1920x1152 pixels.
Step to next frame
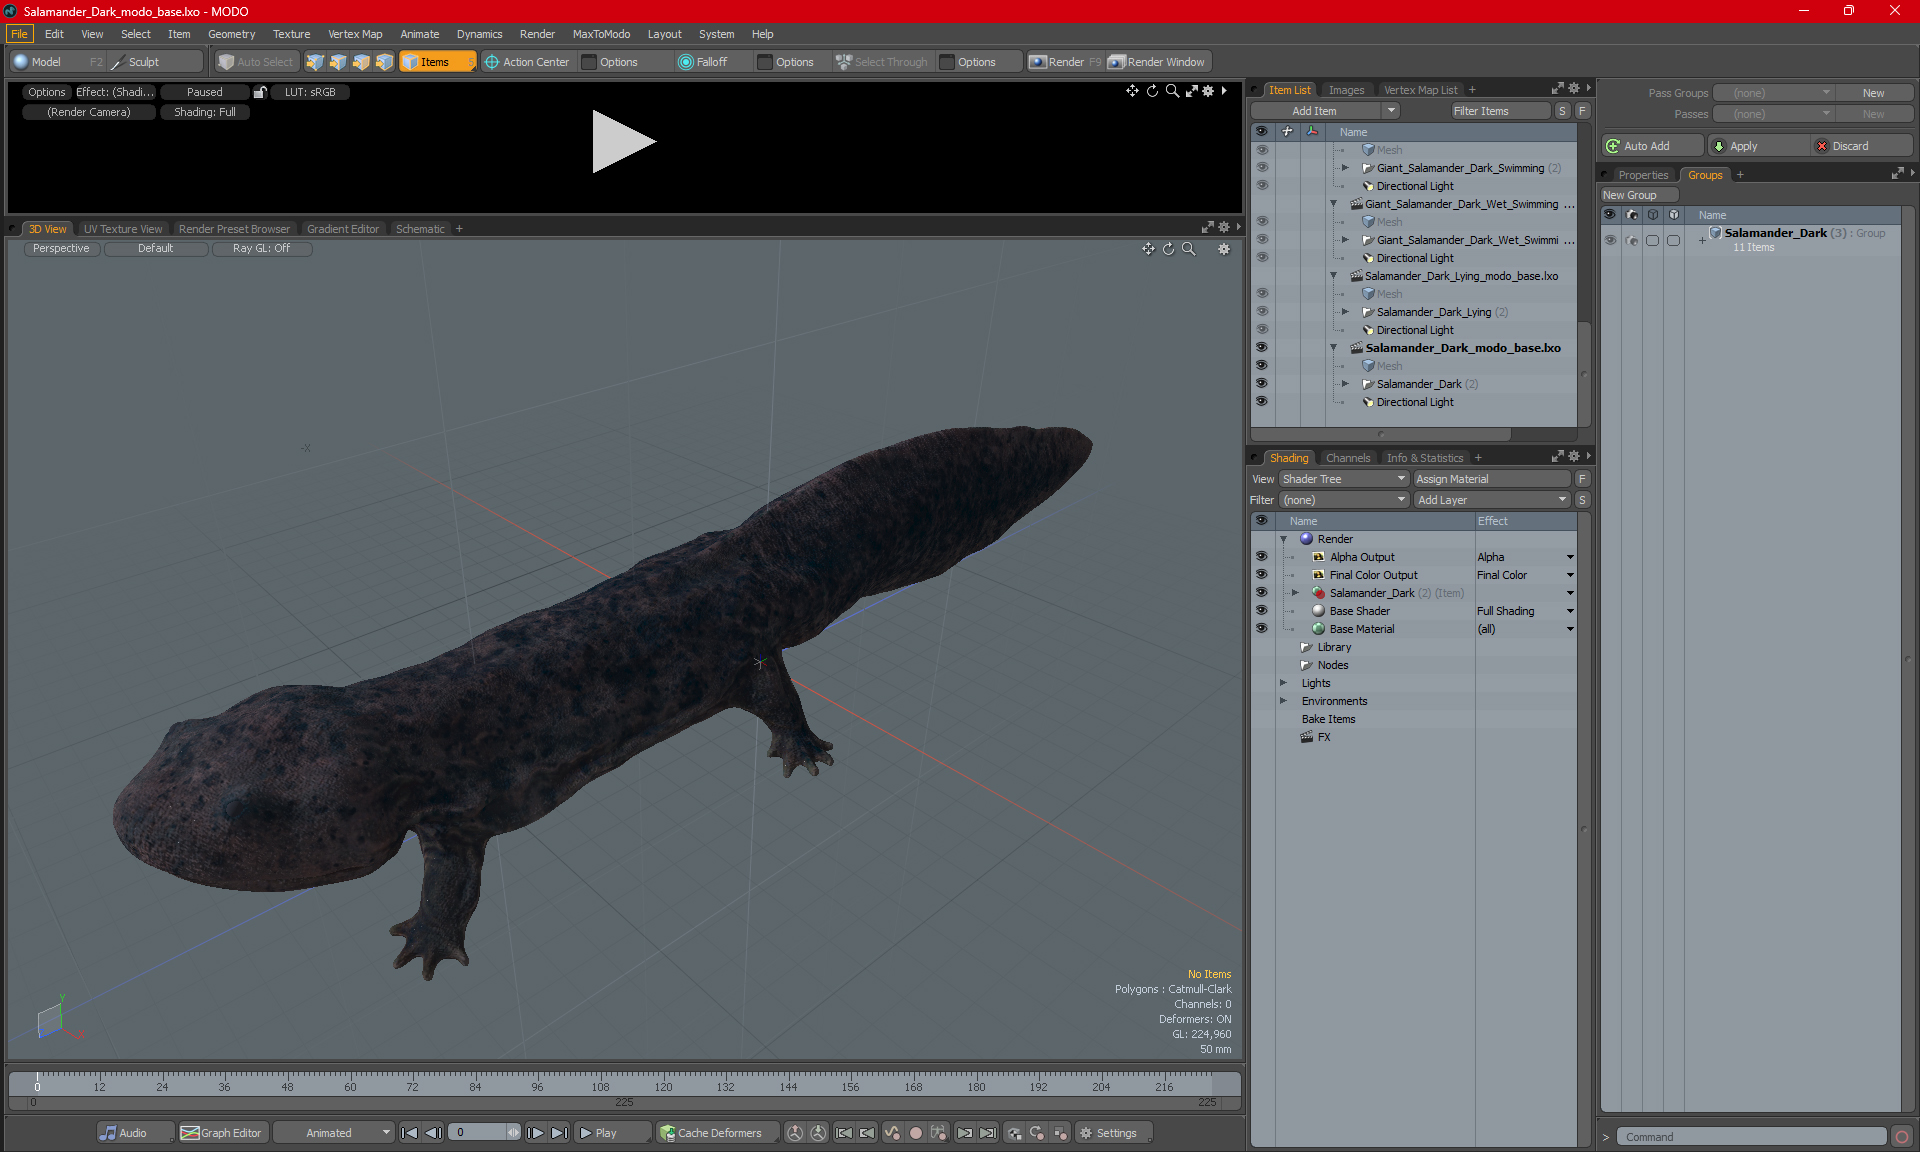coord(535,1133)
